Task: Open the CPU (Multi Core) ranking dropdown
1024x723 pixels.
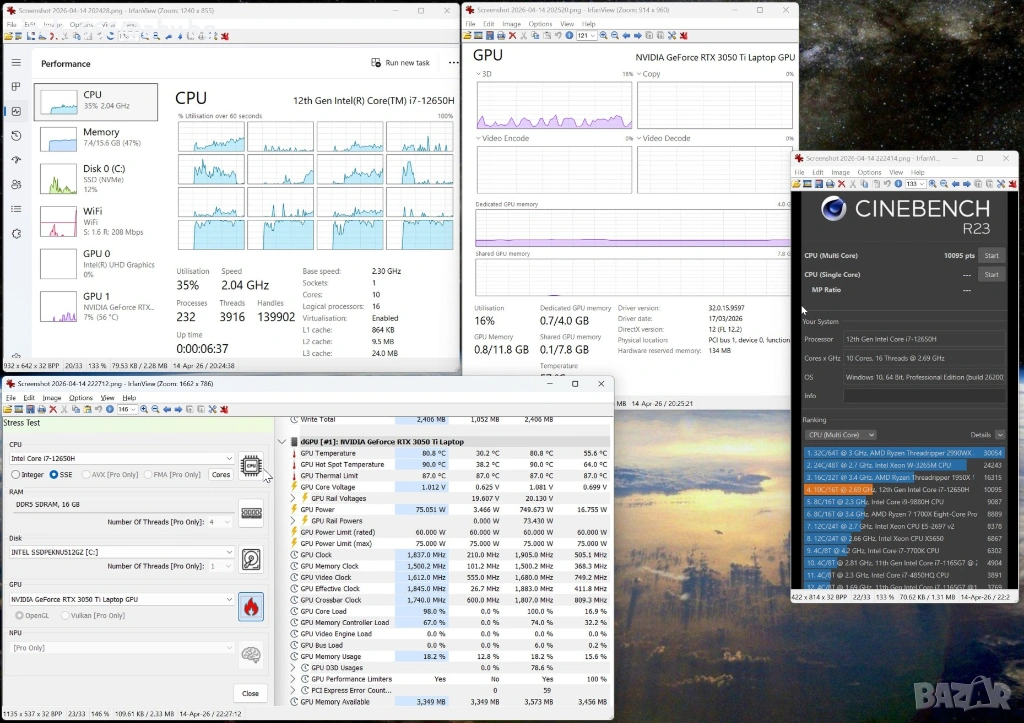Action: [841, 435]
